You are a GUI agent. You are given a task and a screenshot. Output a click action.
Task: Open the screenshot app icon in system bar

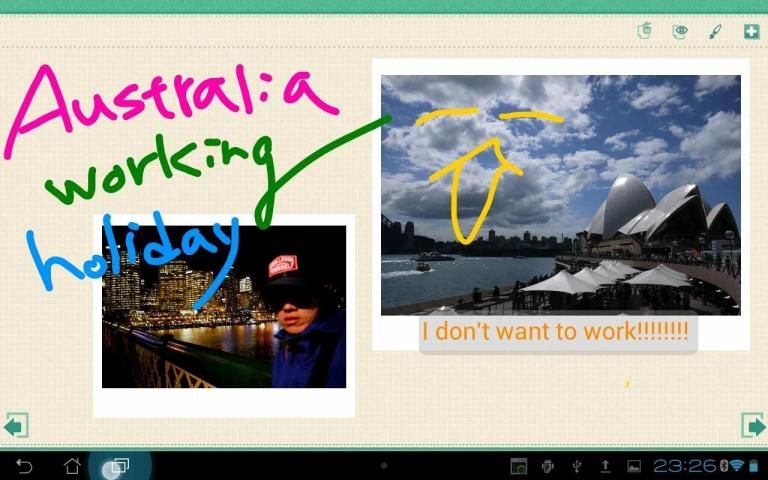(x=518, y=466)
